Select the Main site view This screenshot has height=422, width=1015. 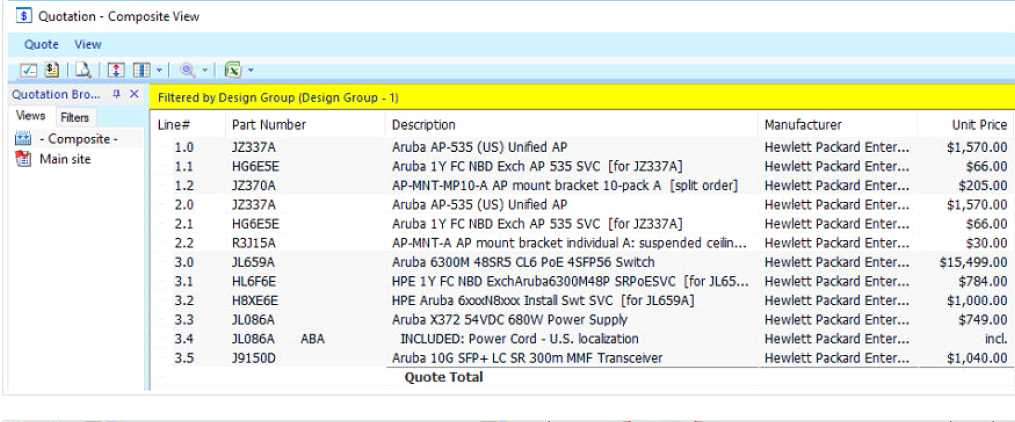65,160
